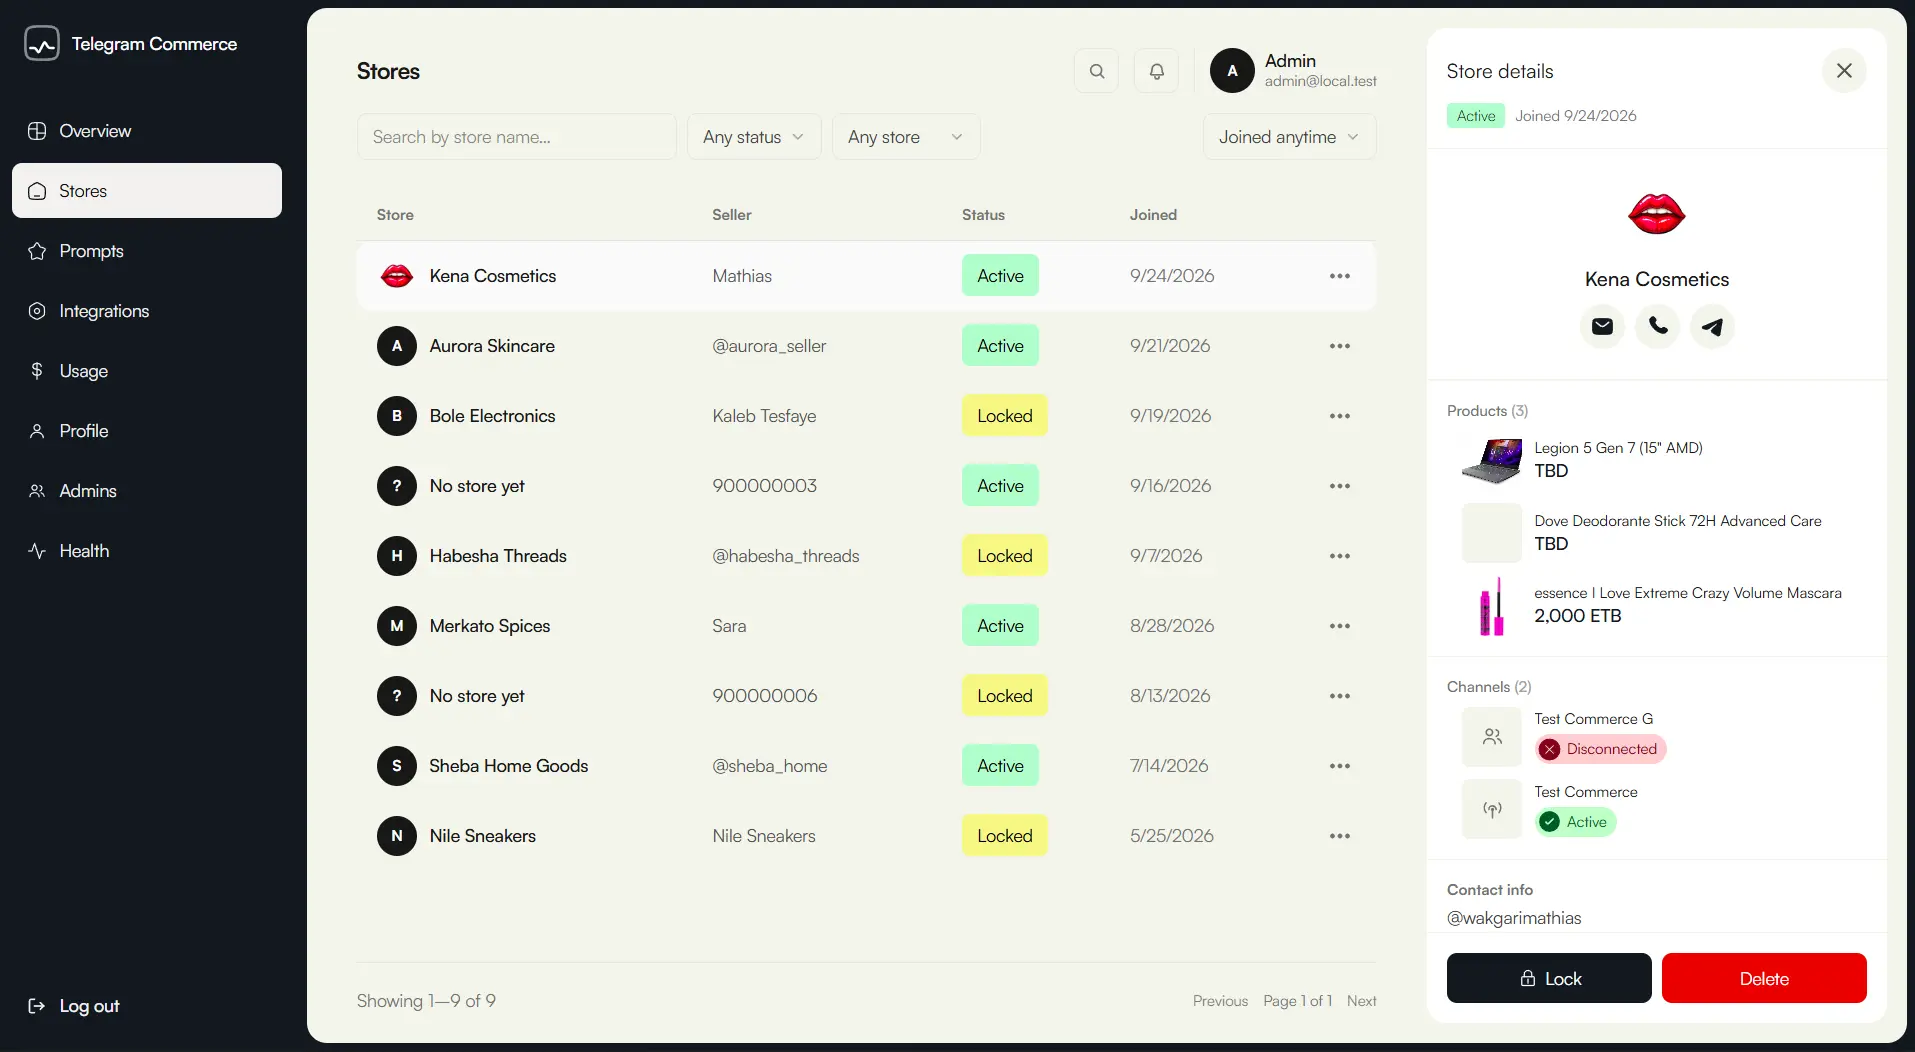This screenshot has height=1052, width=1915.
Task: Open more options for Bole Electronics row
Action: click(x=1340, y=416)
